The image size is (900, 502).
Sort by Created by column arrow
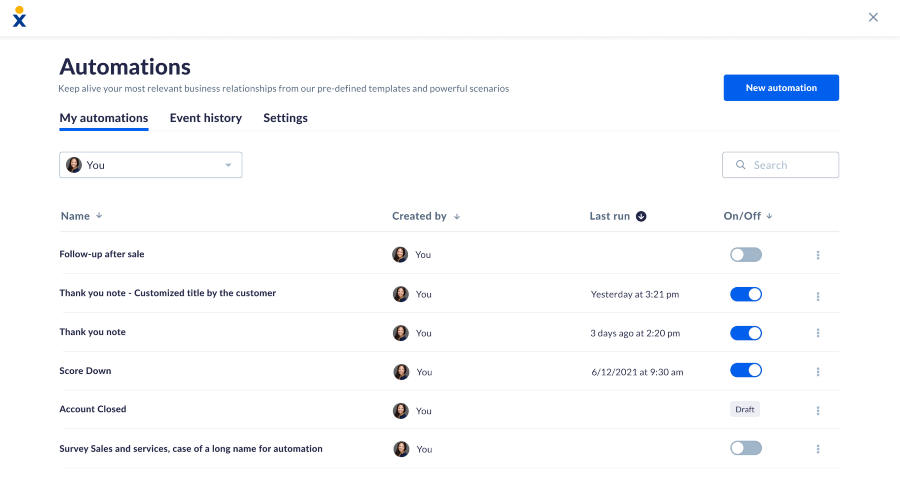point(457,216)
